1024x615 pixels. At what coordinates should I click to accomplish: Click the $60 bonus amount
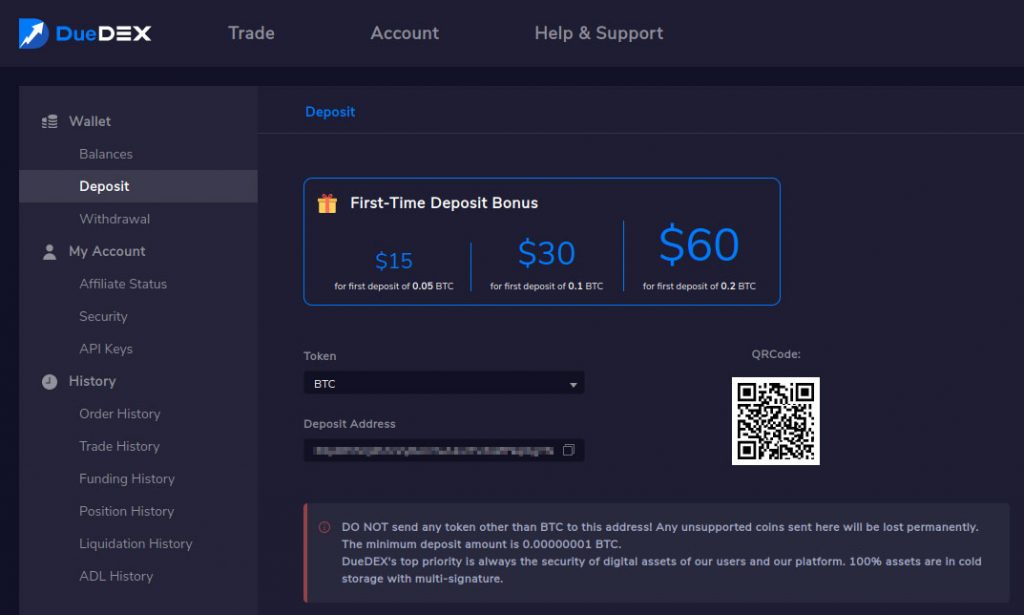pos(699,245)
